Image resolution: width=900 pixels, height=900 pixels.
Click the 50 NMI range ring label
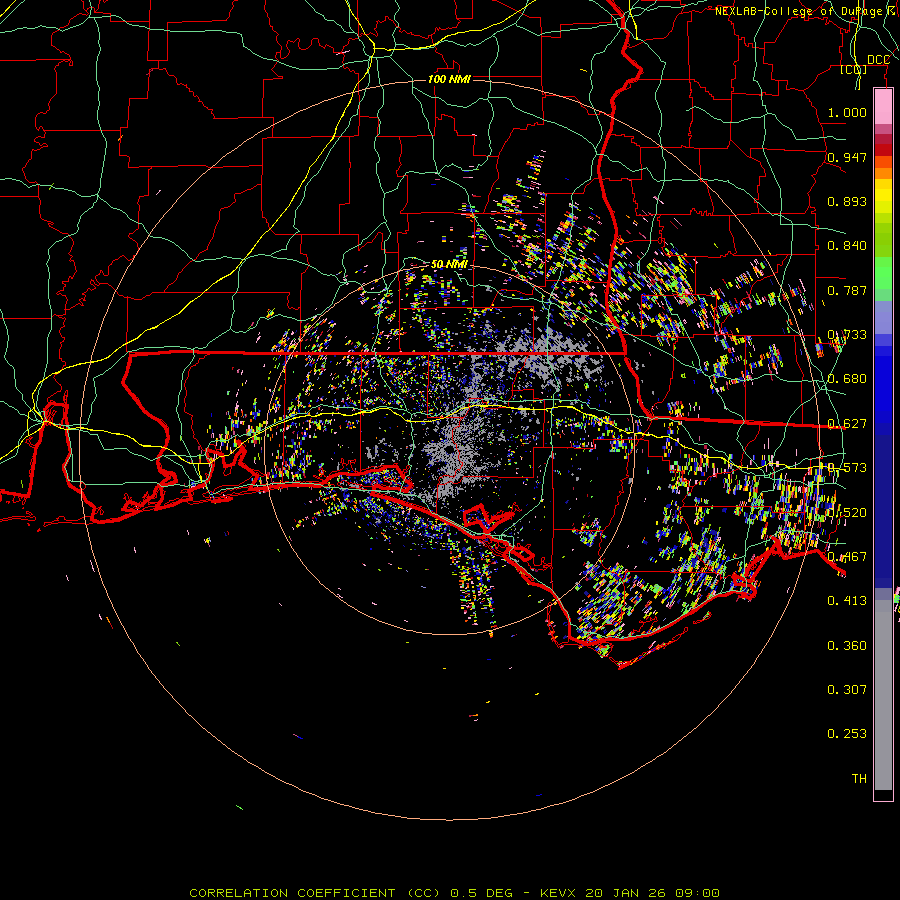pos(449,264)
